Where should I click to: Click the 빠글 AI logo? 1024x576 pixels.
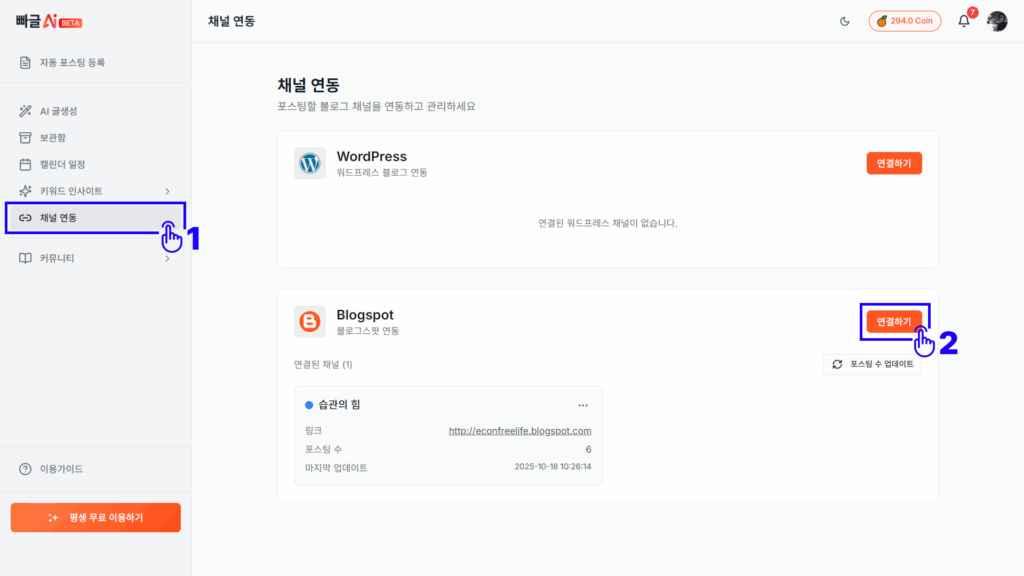49,21
